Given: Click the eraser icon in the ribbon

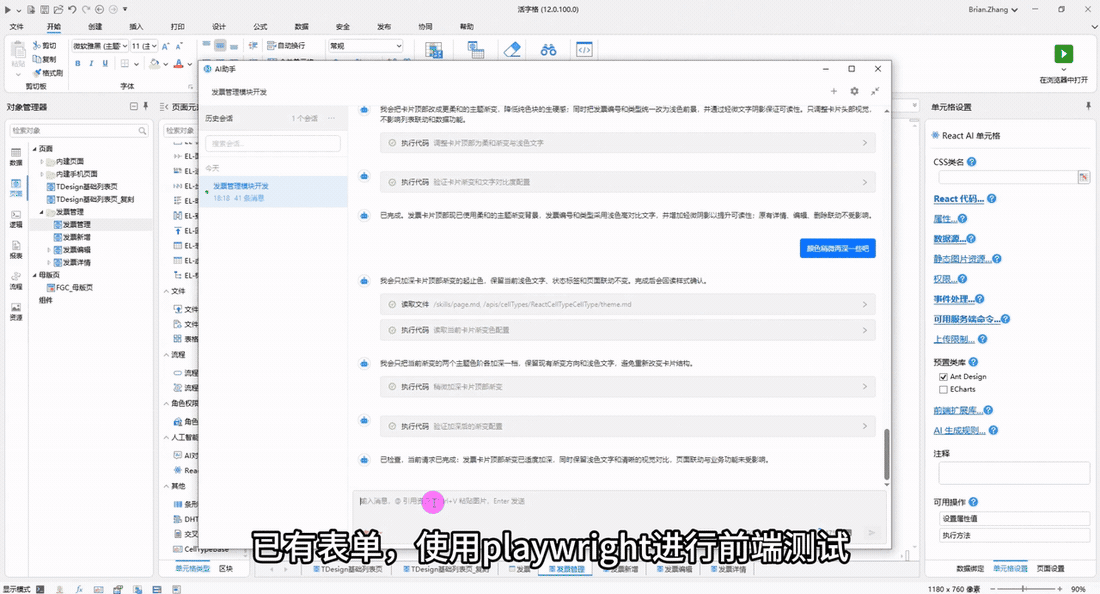Looking at the screenshot, I should click(x=512, y=50).
